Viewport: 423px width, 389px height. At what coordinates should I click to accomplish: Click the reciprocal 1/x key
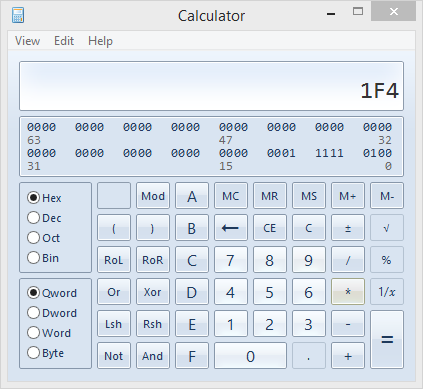coord(387,292)
